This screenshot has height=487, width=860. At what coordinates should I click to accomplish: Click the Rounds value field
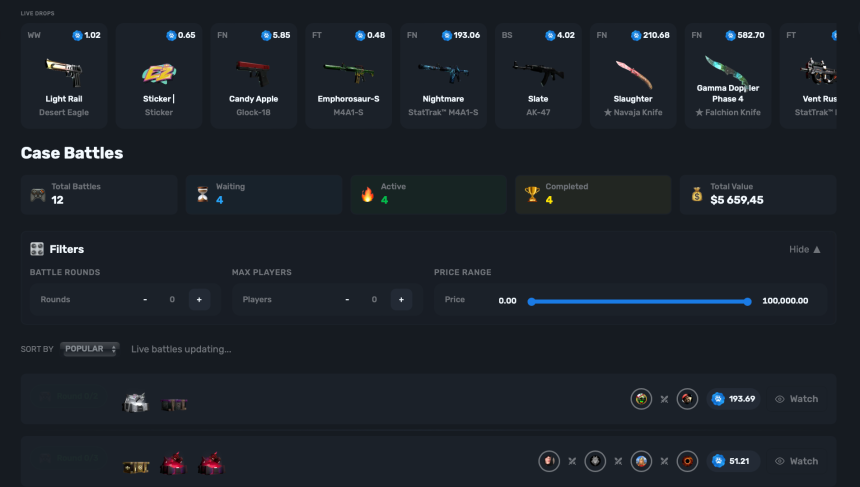(172, 299)
